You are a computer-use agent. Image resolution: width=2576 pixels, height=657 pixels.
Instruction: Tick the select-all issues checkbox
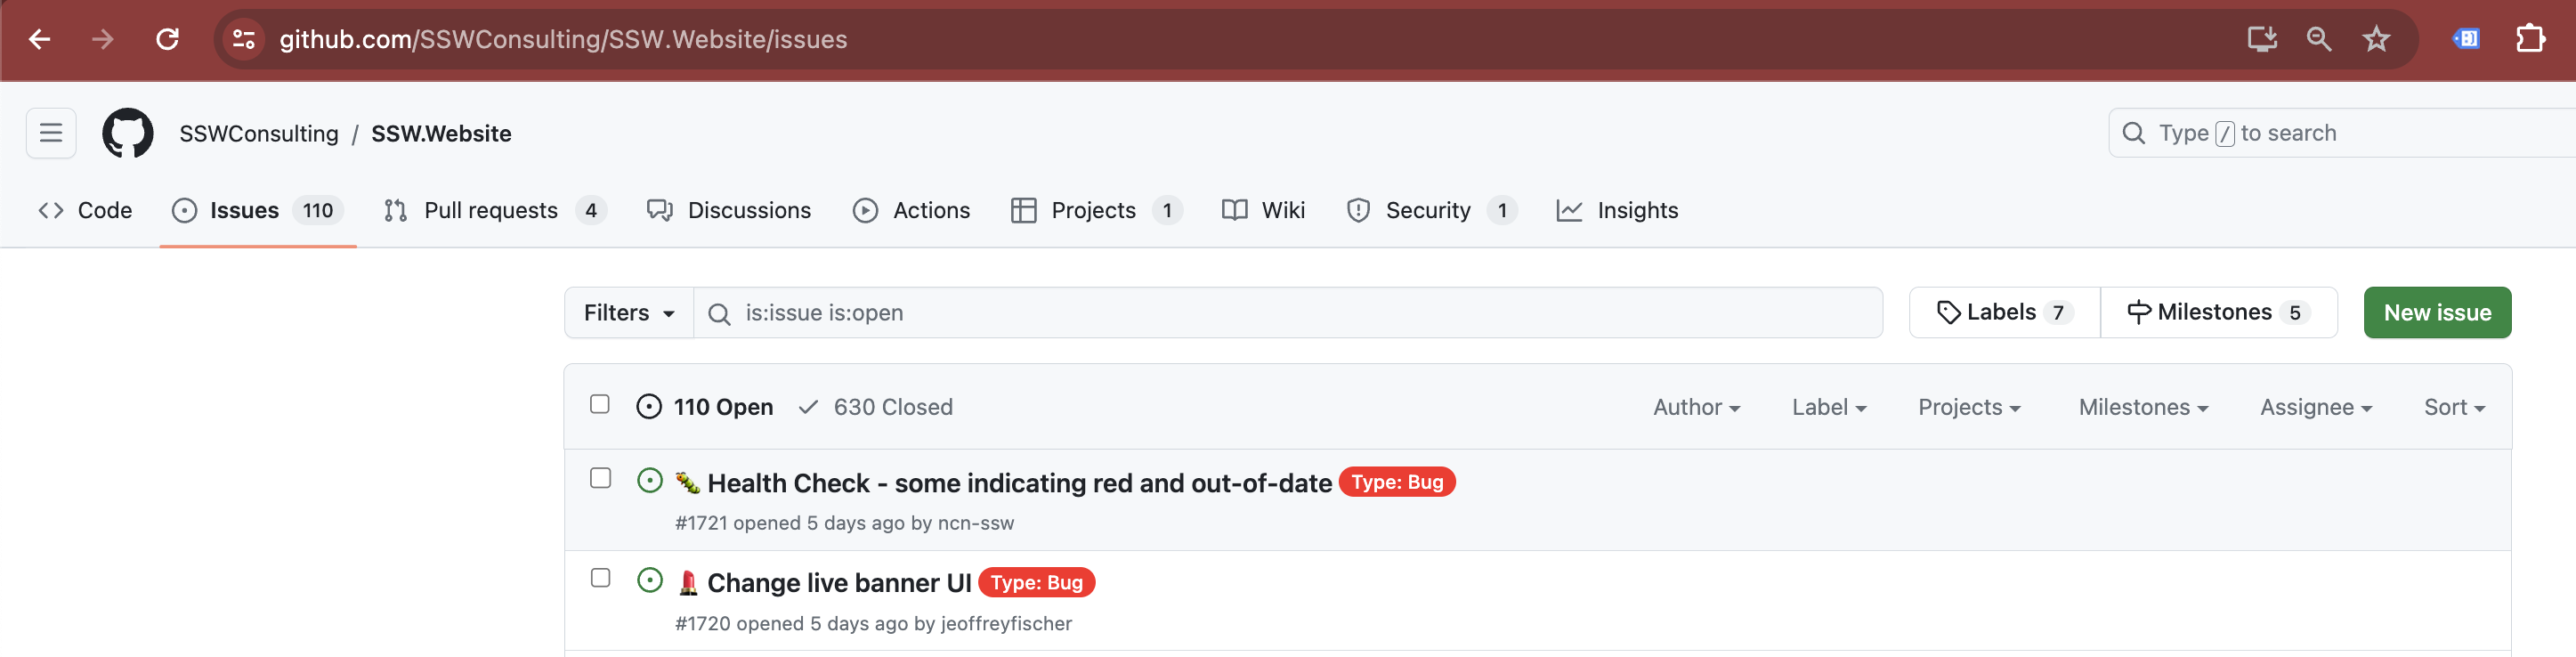click(x=600, y=404)
